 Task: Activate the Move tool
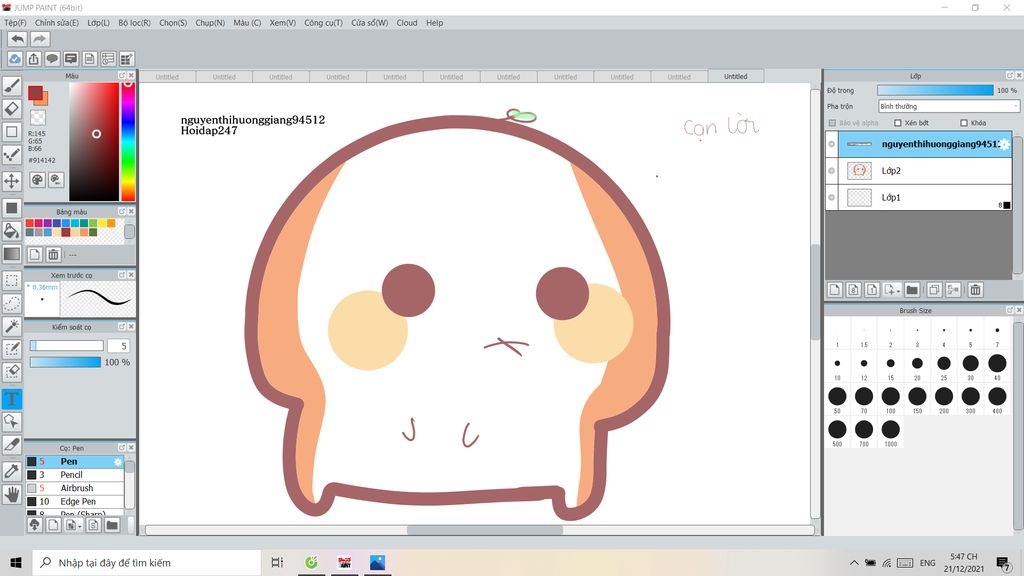tap(12, 181)
